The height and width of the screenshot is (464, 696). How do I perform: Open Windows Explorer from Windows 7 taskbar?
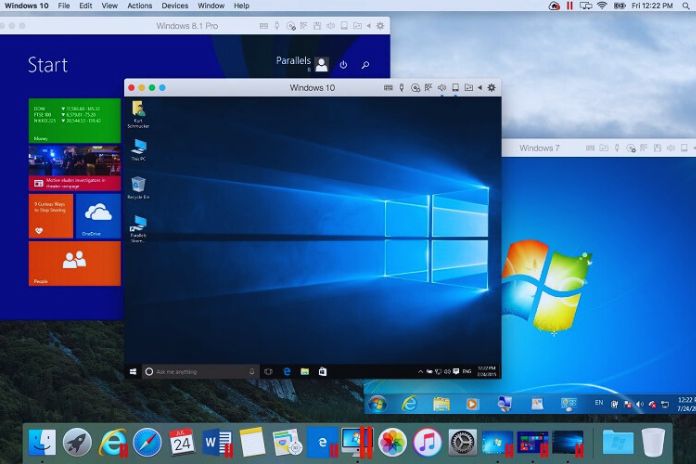tap(441, 404)
